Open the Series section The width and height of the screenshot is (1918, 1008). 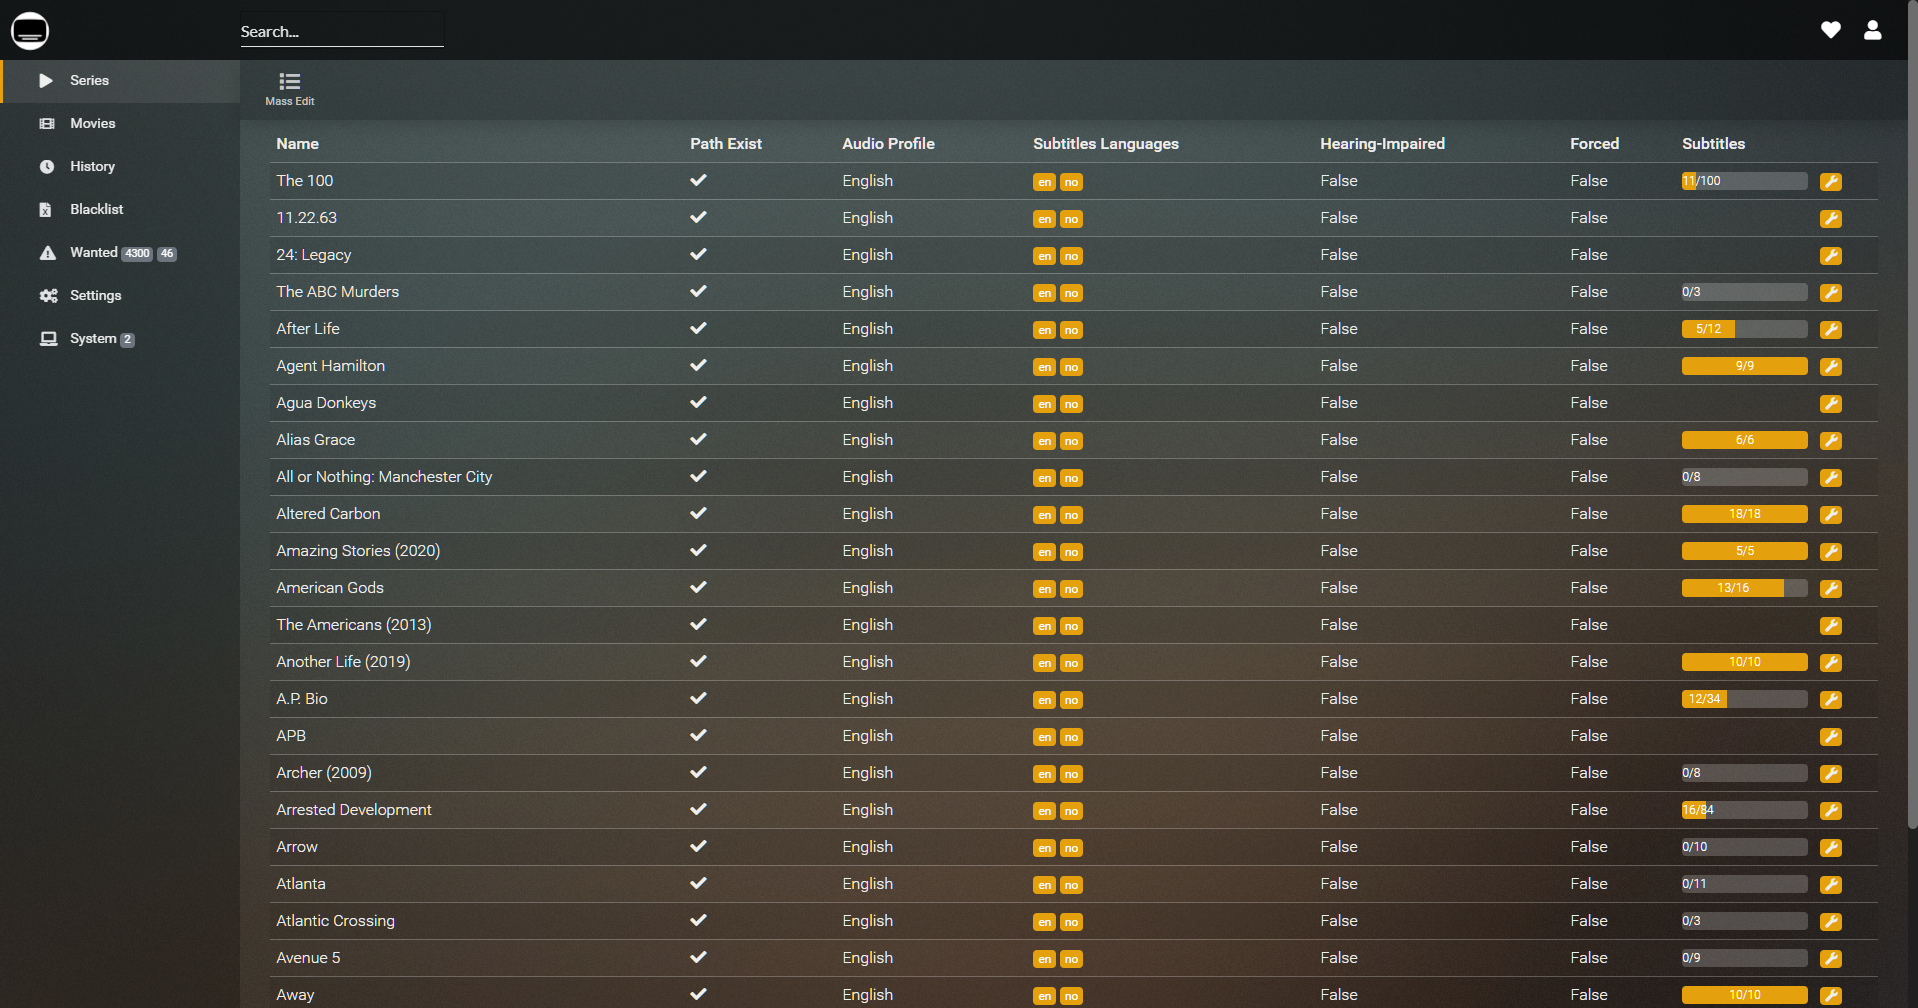point(89,81)
